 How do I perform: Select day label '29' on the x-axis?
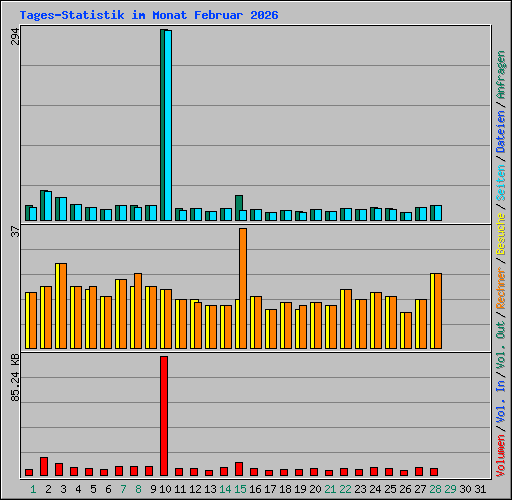click(450, 489)
